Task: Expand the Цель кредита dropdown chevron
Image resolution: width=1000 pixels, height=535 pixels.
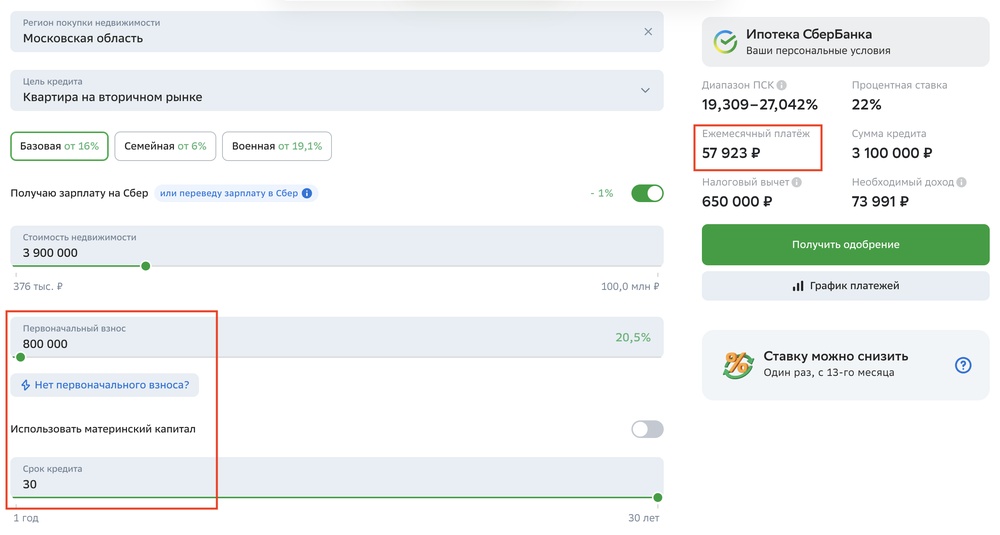Action: [x=645, y=90]
